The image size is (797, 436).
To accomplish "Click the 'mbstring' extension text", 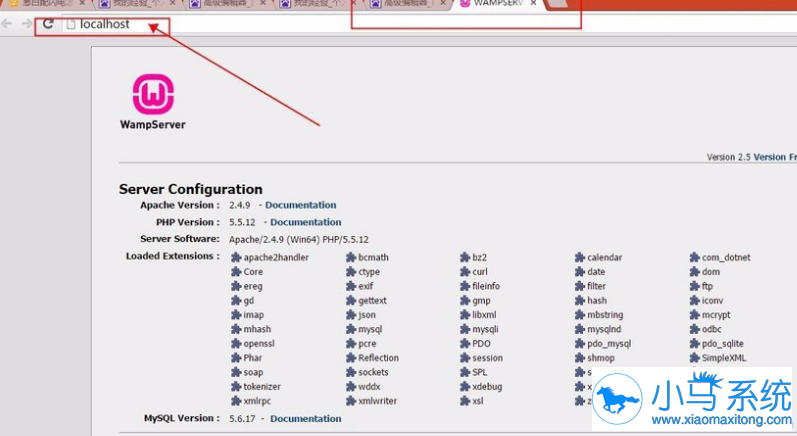I will point(605,315).
